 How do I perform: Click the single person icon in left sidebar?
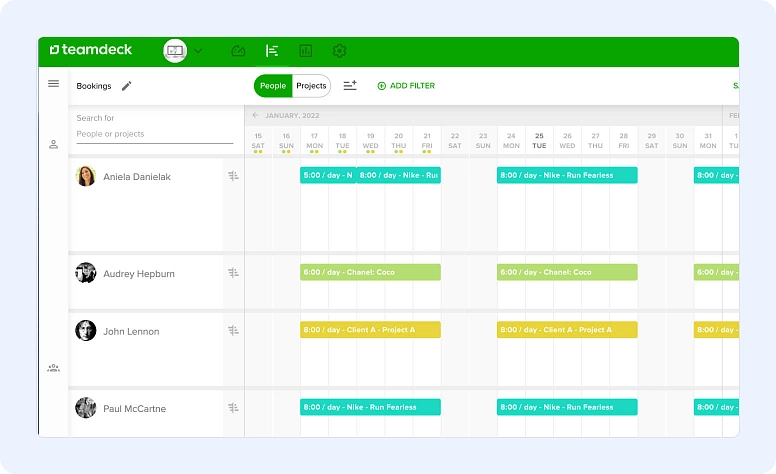[x=53, y=144]
